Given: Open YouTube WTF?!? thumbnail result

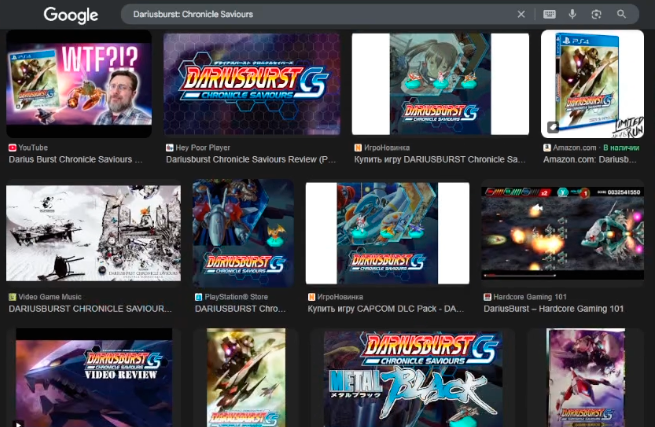Looking at the screenshot, I should [79, 84].
